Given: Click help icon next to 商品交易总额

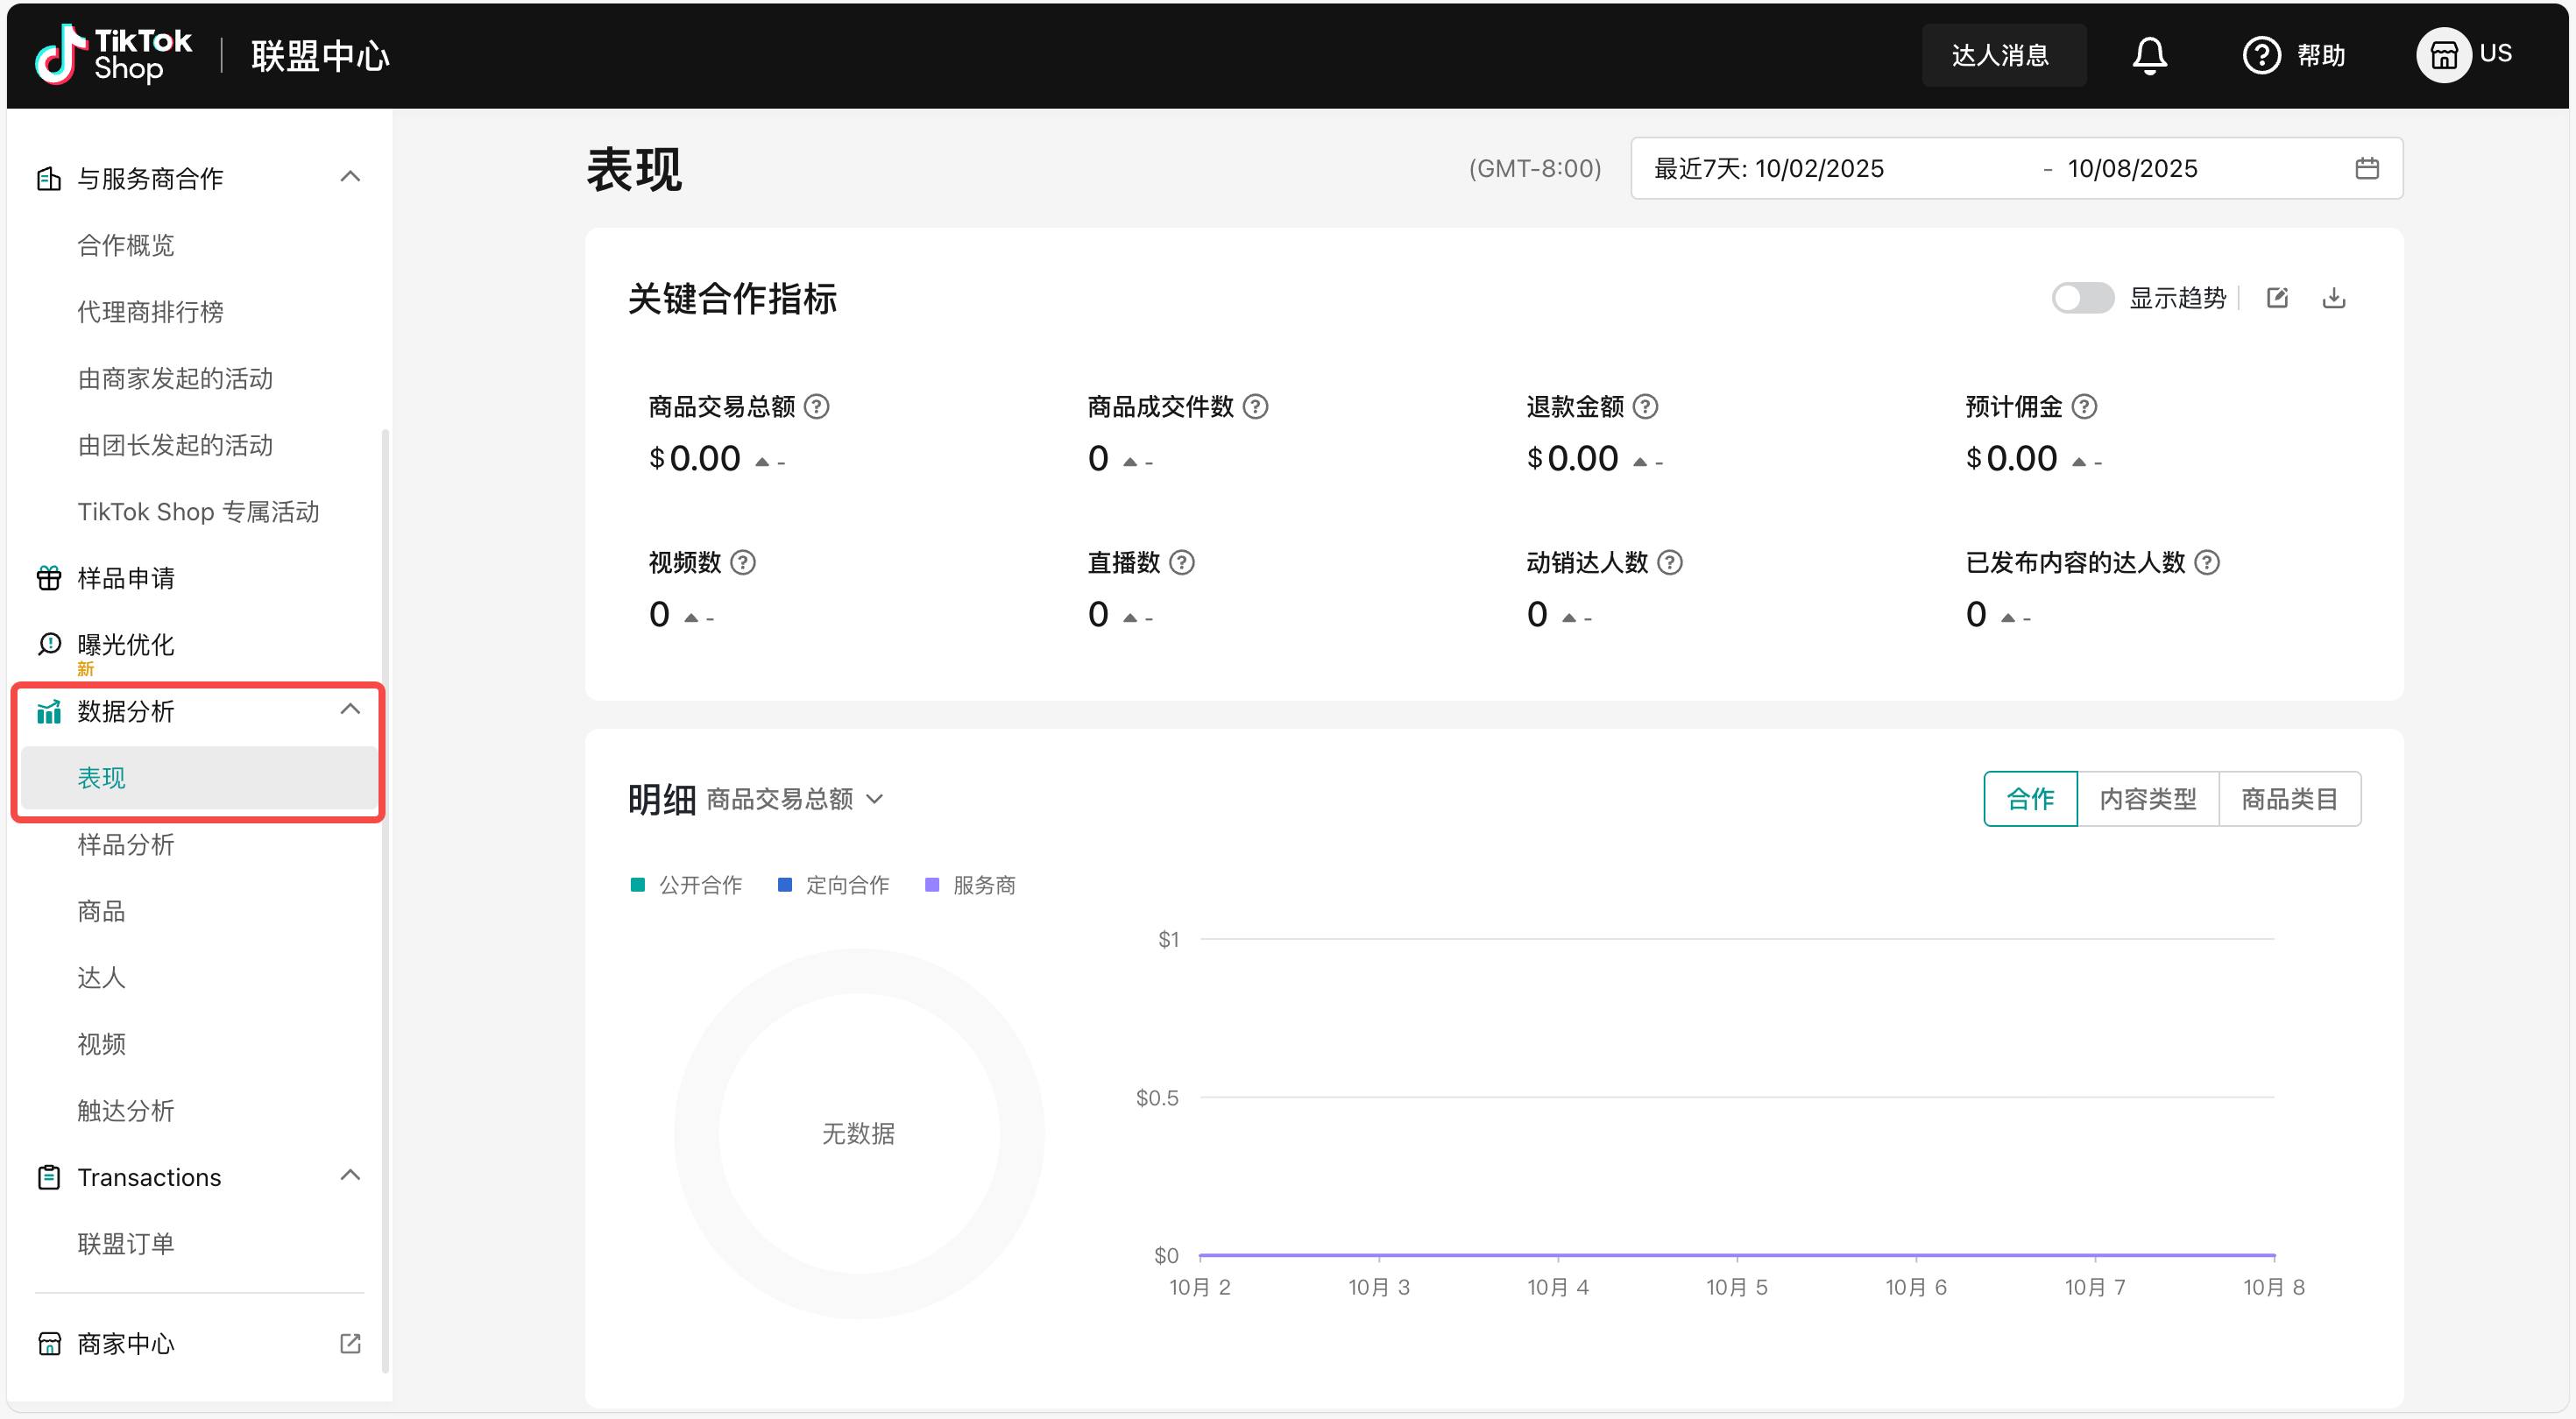Looking at the screenshot, I should pos(816,407).
